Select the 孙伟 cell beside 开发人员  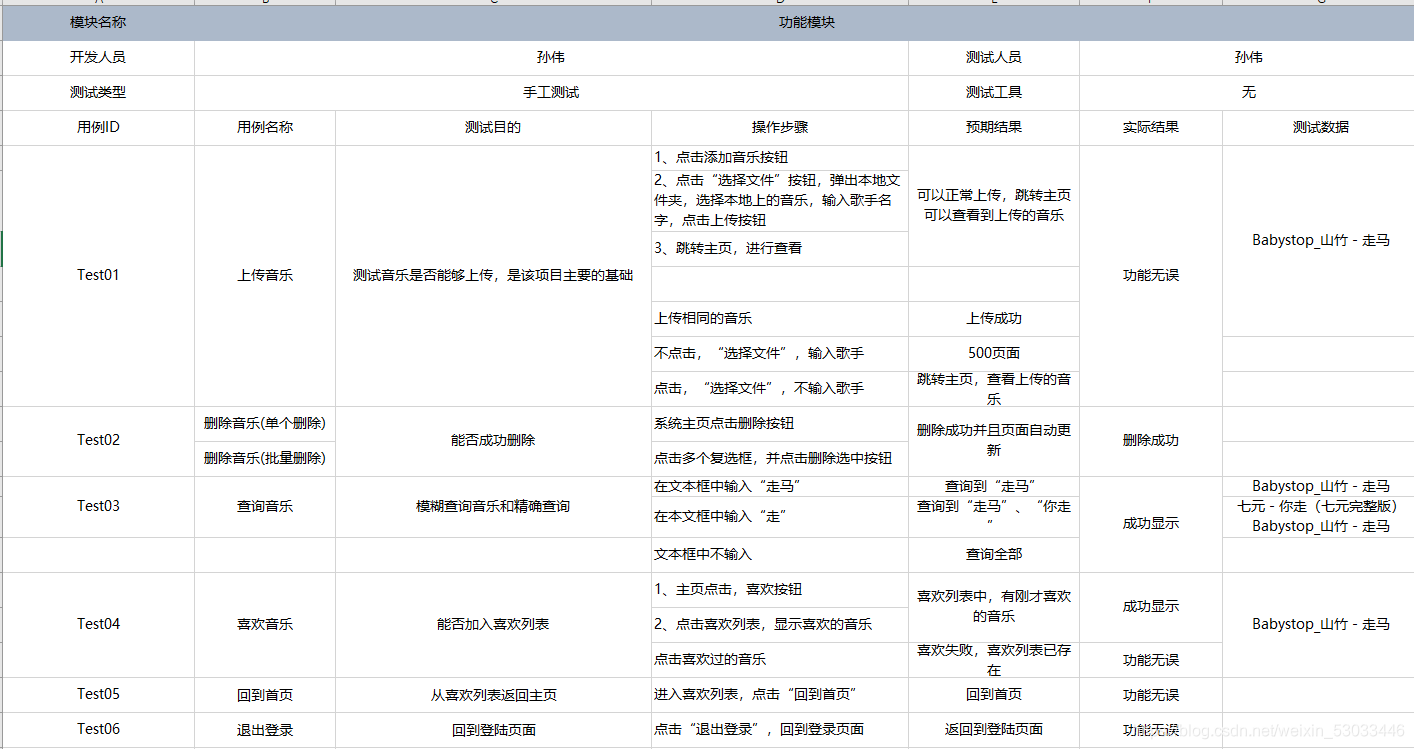point(551,58)
